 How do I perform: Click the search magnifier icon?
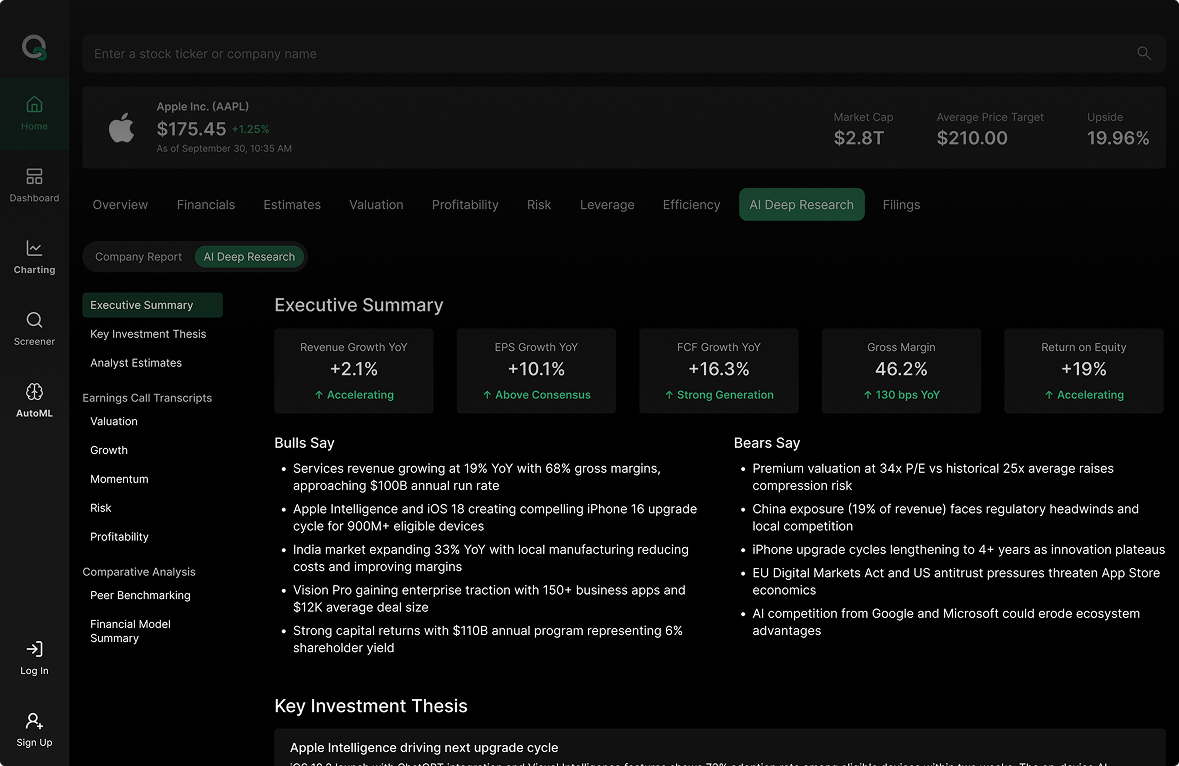click(x=1144, y=54)
